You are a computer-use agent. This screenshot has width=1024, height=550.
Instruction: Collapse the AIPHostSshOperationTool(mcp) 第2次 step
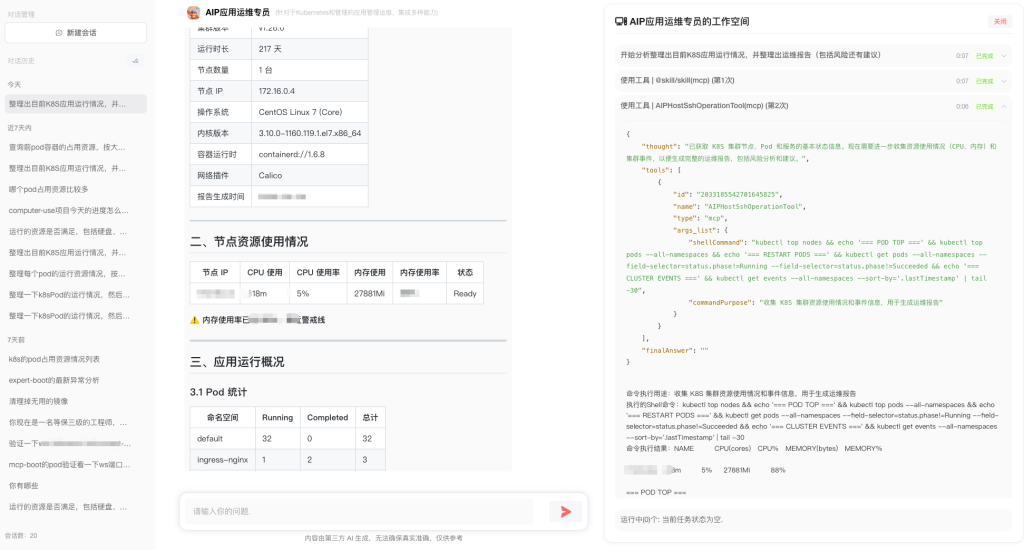tap(1004, 105)
